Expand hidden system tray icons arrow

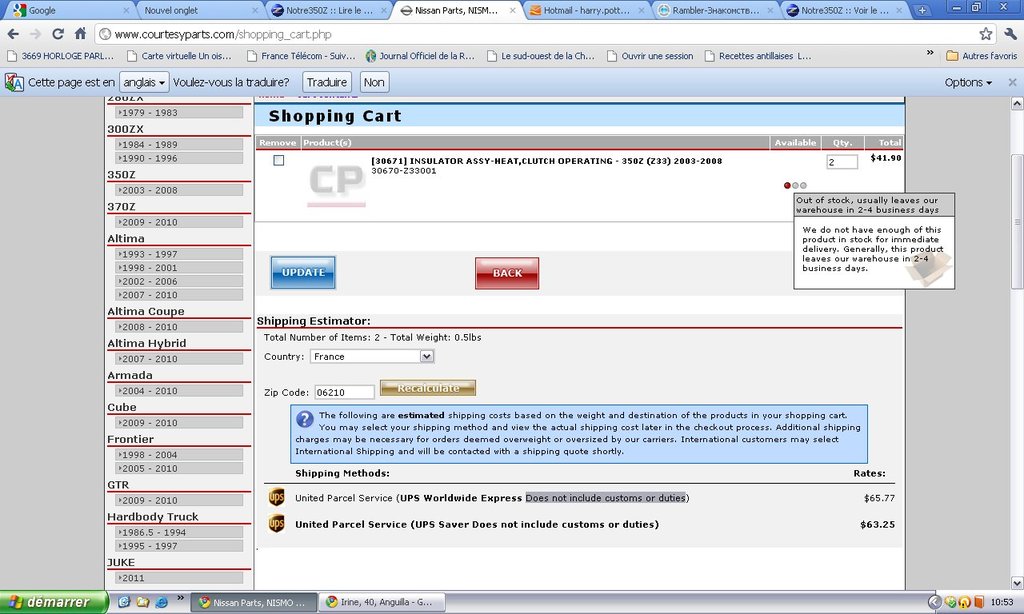(935, 602)
